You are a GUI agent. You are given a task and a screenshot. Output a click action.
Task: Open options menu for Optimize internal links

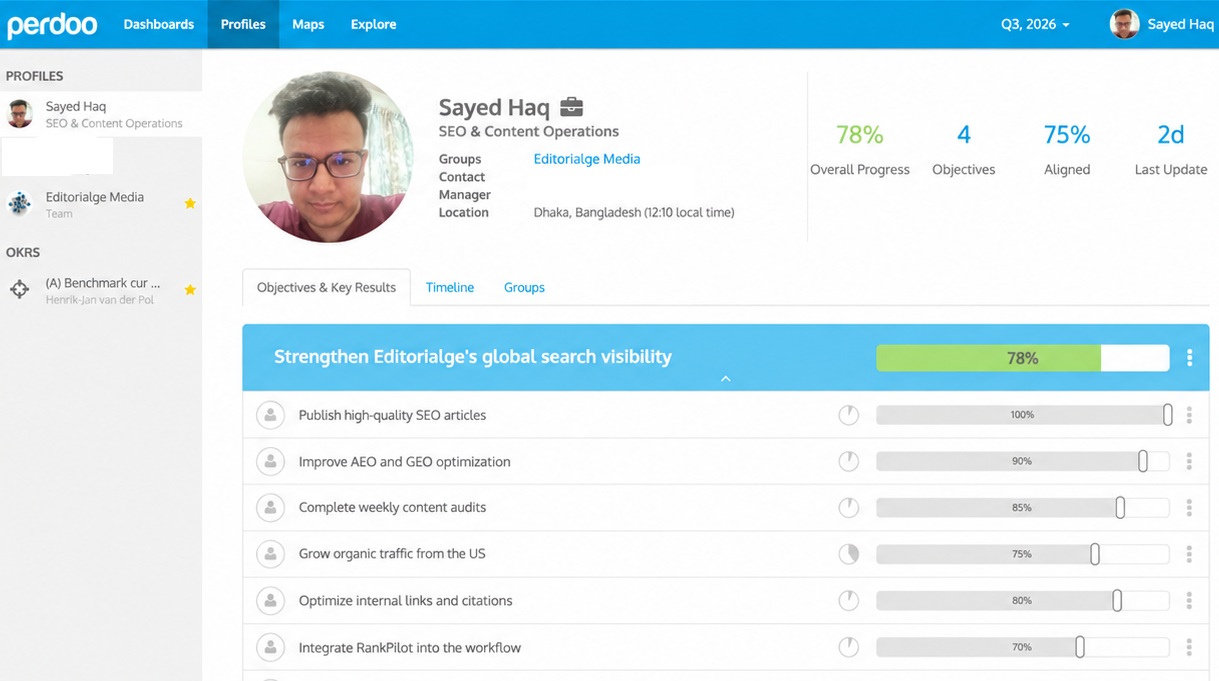[1189, 601]
